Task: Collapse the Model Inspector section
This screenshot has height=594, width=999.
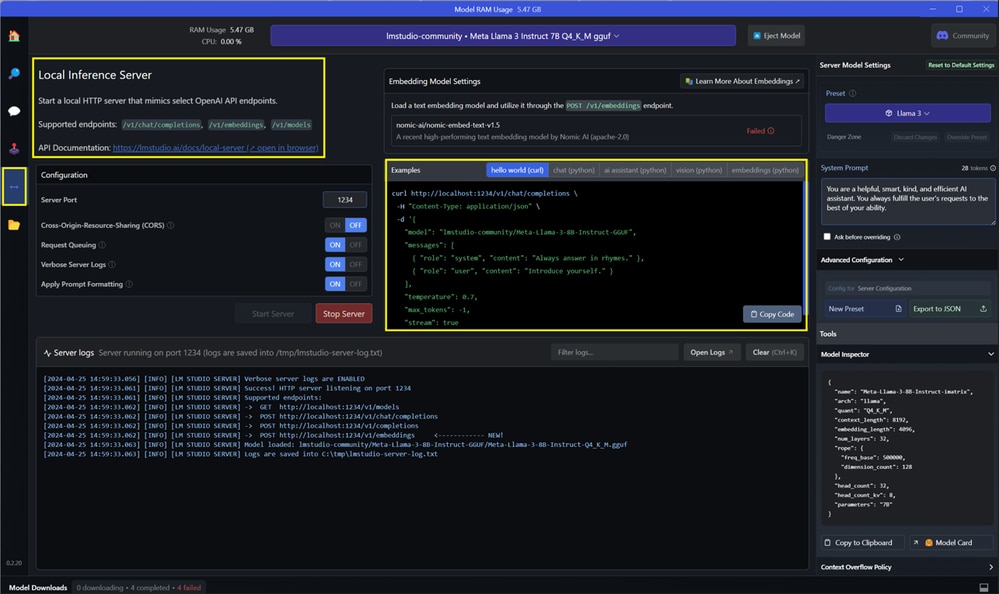Action: [x=990, y=354]
